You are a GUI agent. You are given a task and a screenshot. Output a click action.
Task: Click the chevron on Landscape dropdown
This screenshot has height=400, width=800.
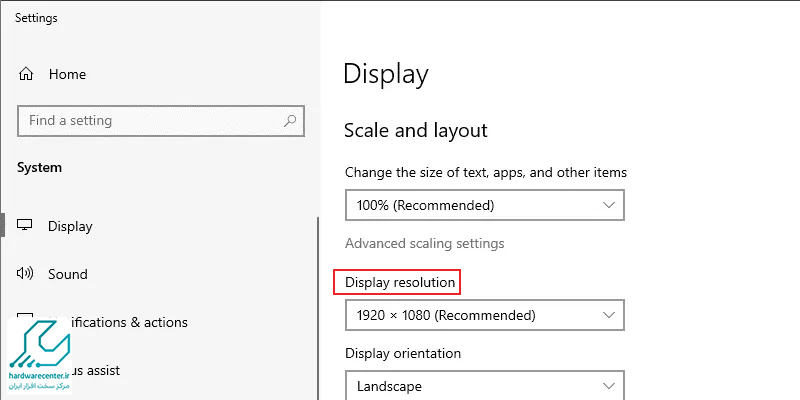coord(609,386)
